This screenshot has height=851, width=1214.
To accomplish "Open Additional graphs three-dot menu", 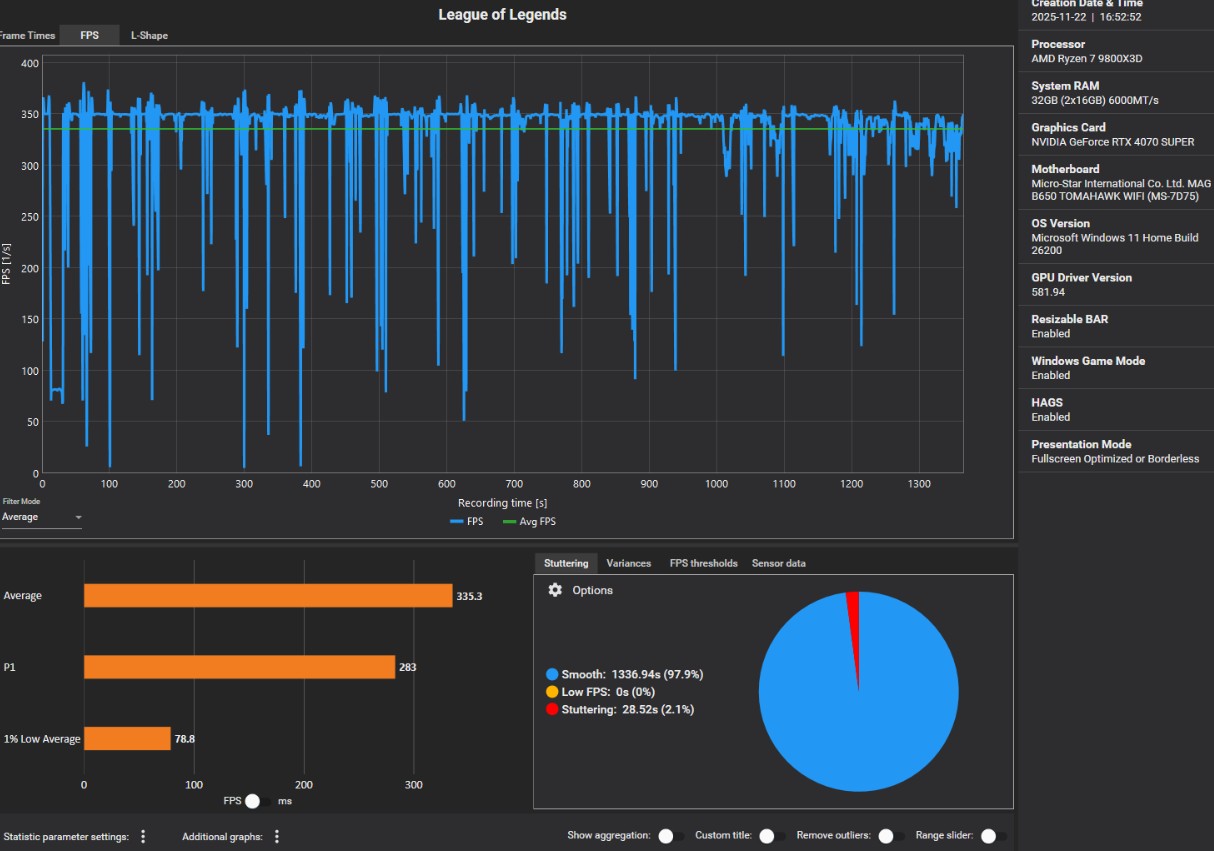I will point(277,836).
